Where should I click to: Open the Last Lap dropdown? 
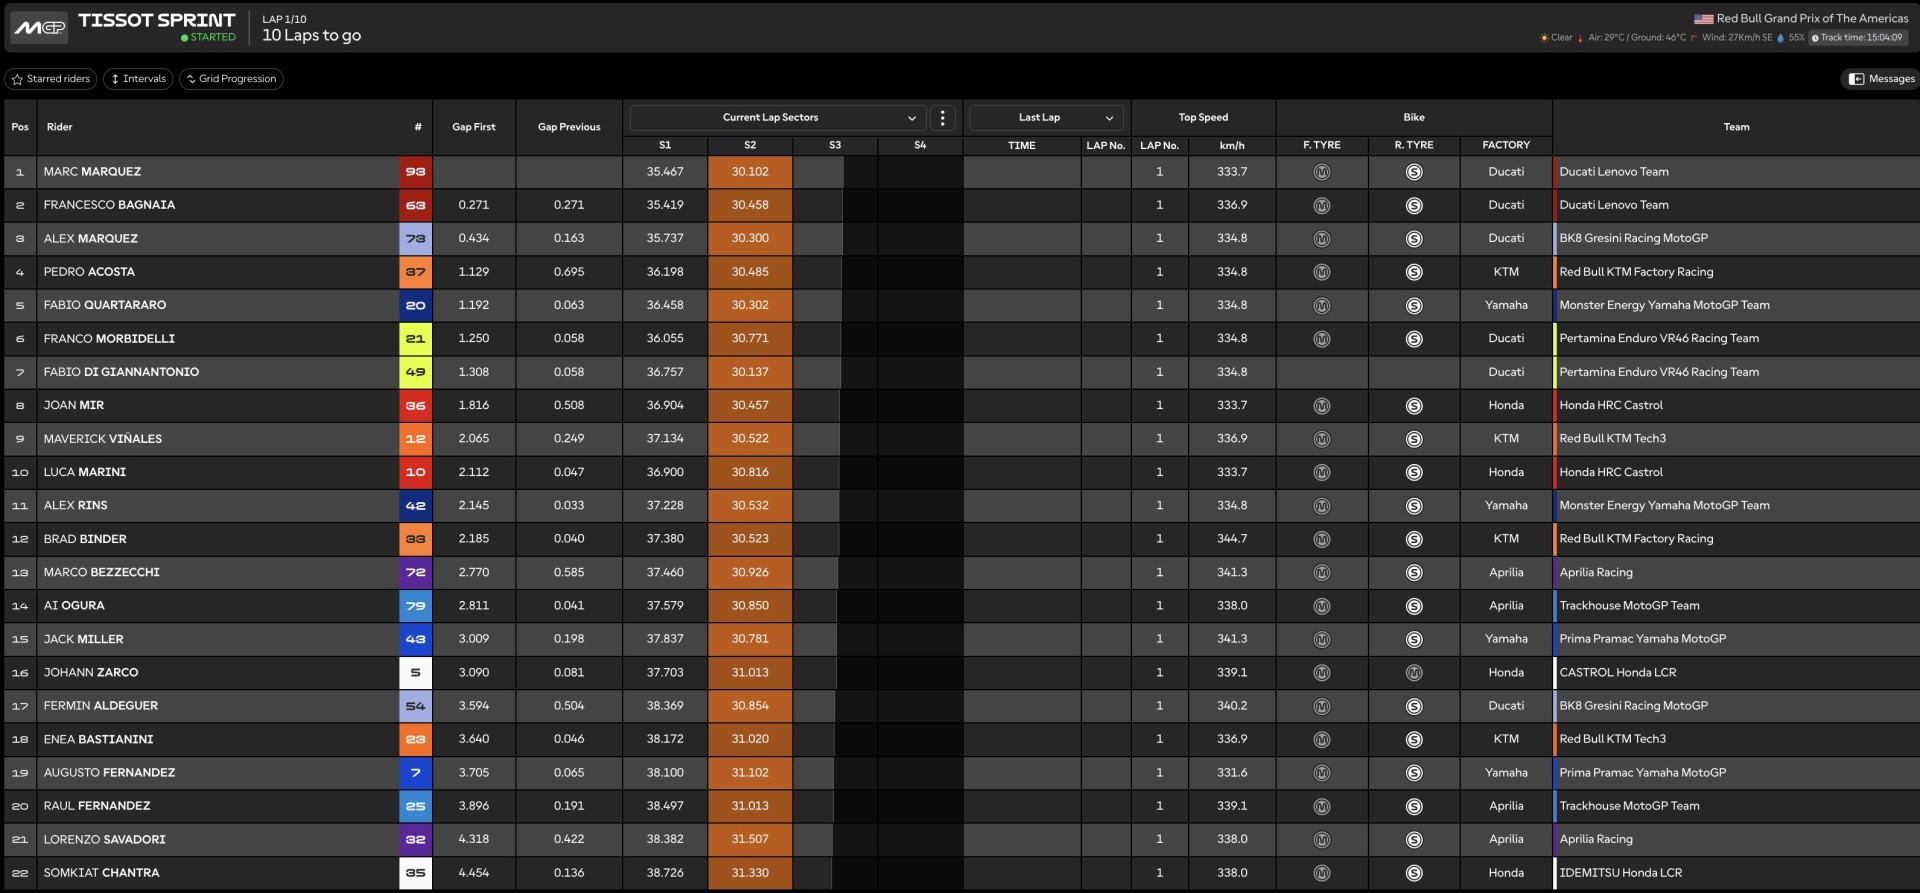pos(1046,118)
